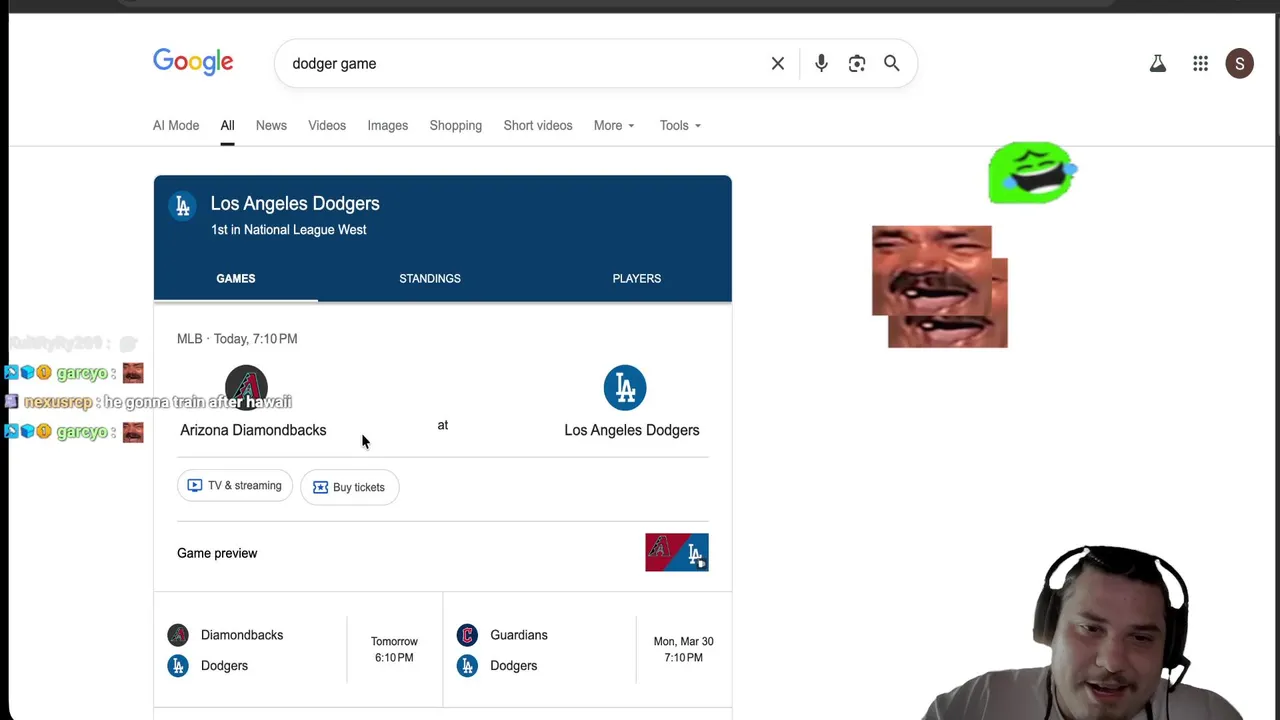
Task: Click the Diamondbacks logo in tomorrow's game
Action: point(178,635)
